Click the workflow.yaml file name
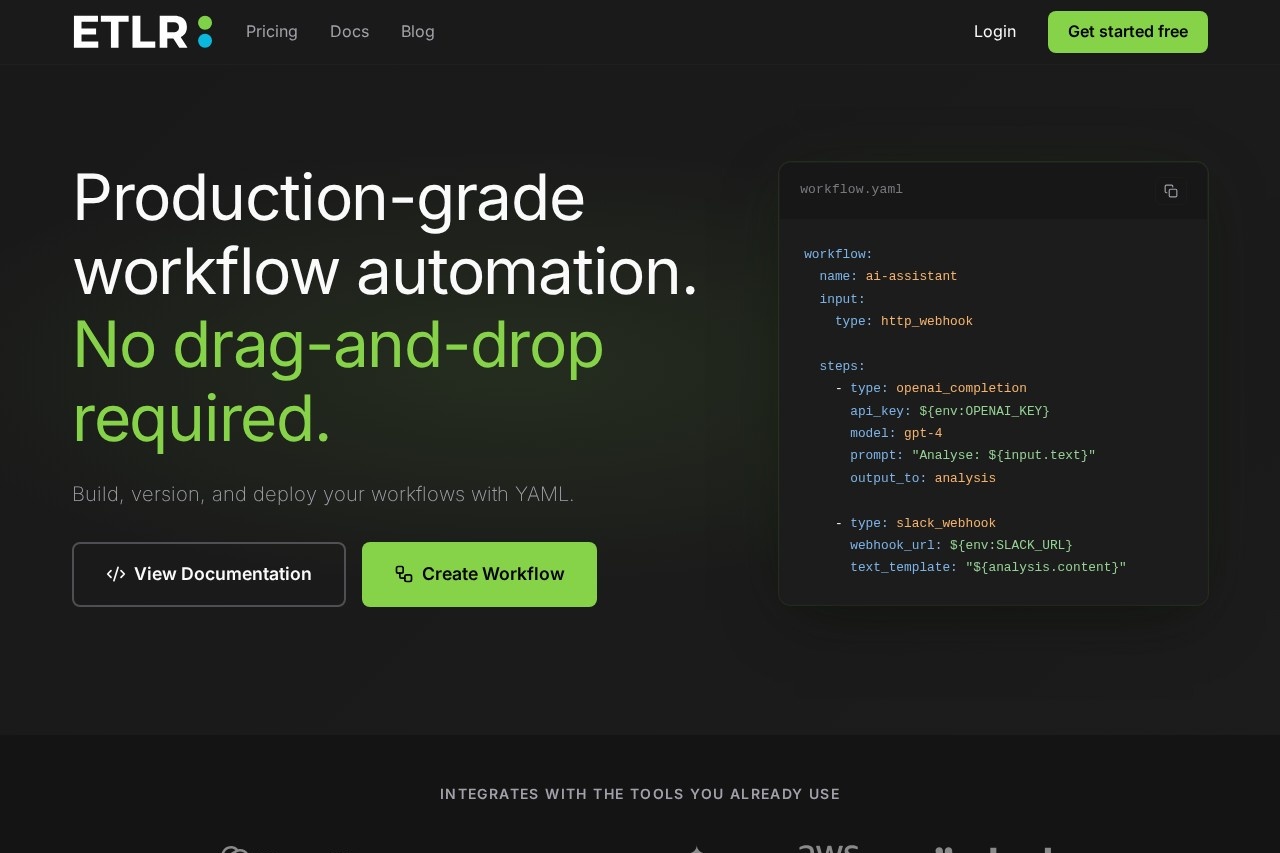 [851, 190]
